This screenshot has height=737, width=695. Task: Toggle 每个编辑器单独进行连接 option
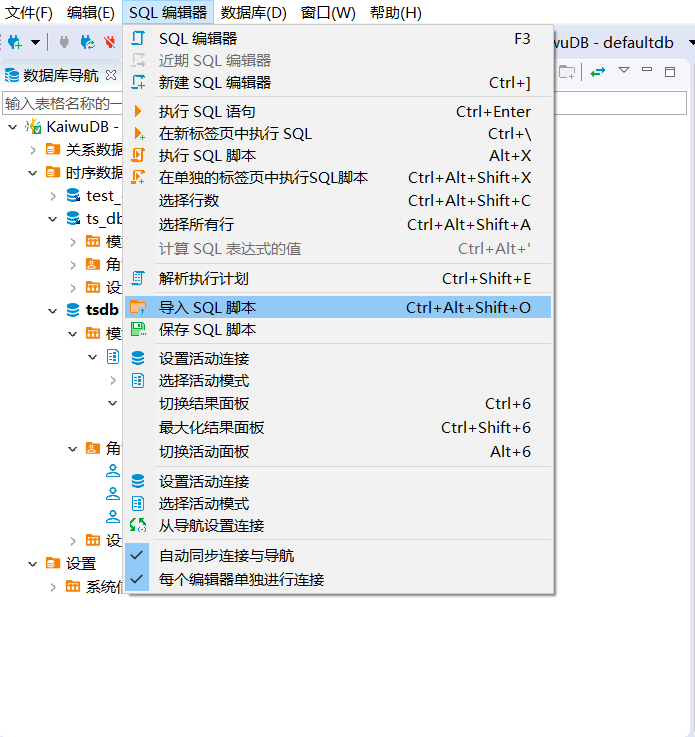(241, 579)
